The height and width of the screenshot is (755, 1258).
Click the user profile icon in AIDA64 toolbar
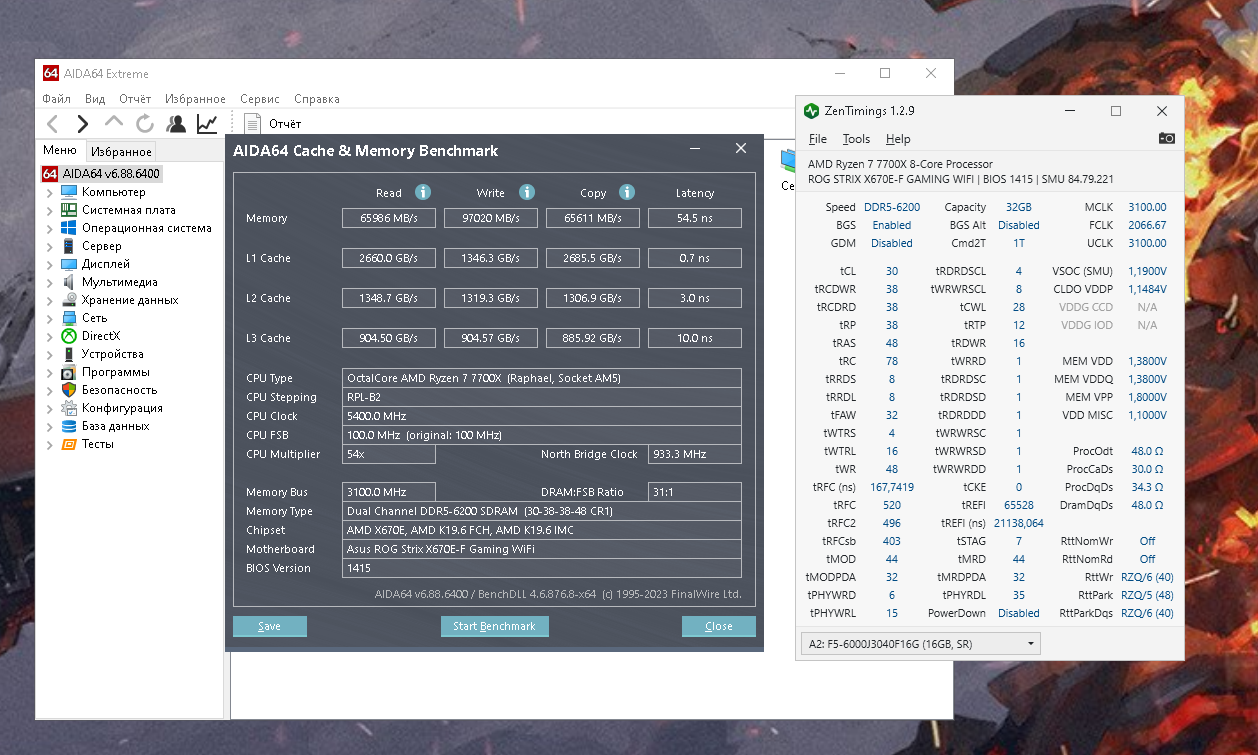(x=176, y=124)
